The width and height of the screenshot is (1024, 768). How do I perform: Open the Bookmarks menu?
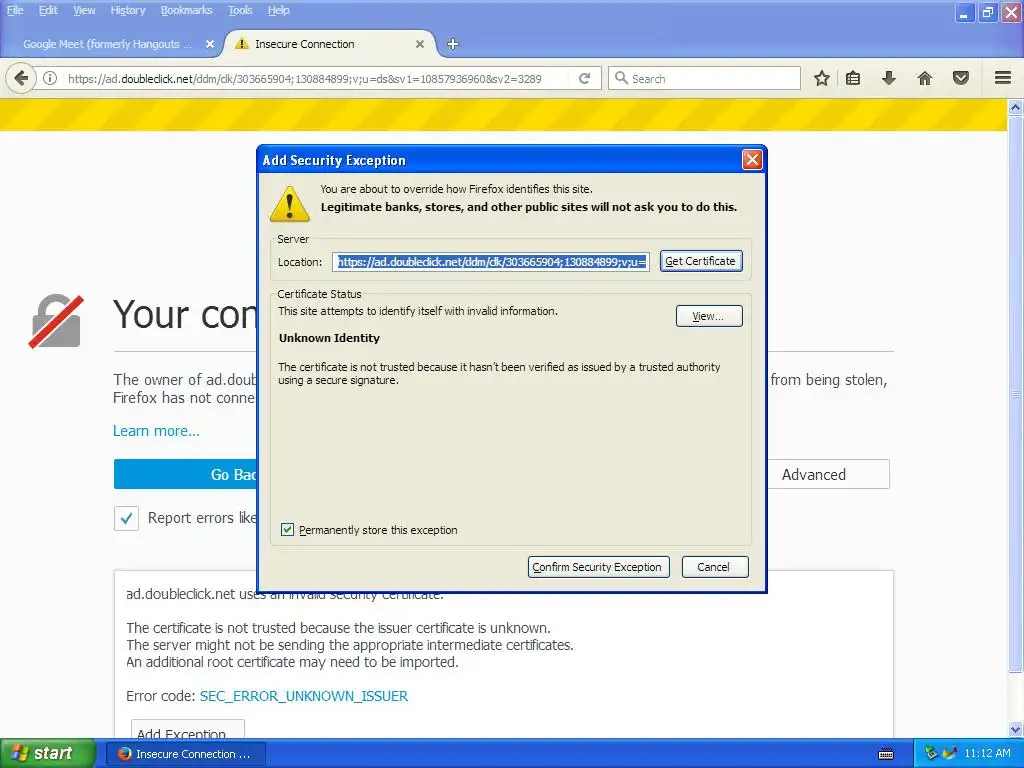(186, 10)
